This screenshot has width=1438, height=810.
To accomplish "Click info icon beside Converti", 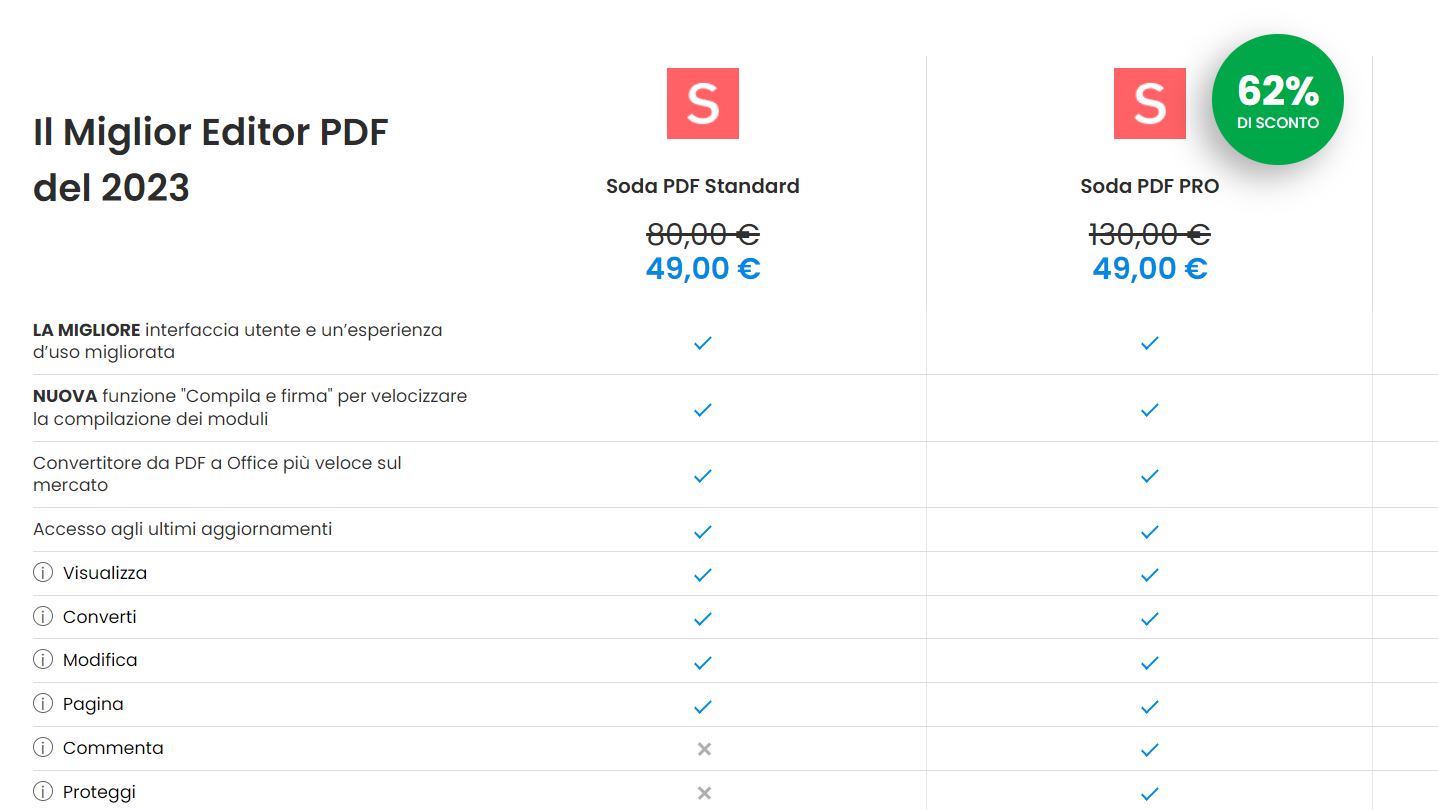I will pyautogui.click(x=43, y=617).
